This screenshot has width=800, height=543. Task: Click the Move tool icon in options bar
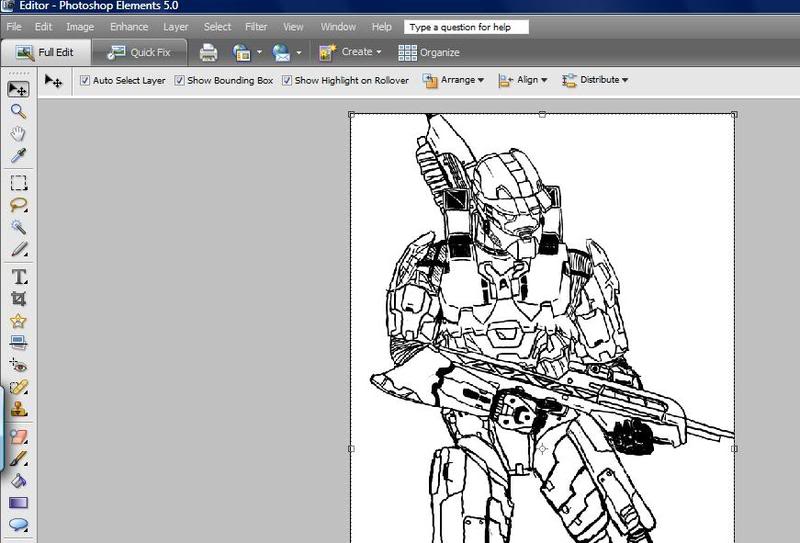(53, 81)
